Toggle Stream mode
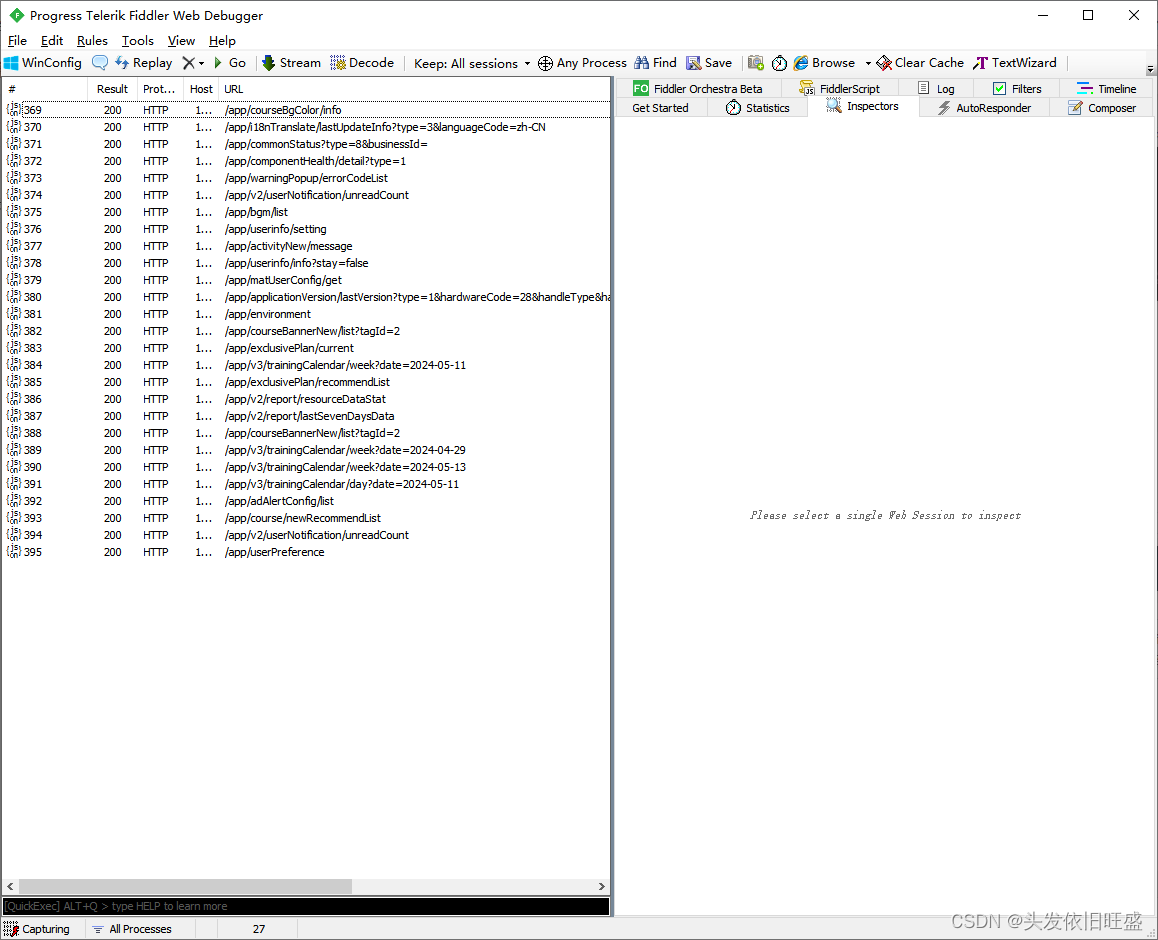1158x940 pixels. pos(291,63)
